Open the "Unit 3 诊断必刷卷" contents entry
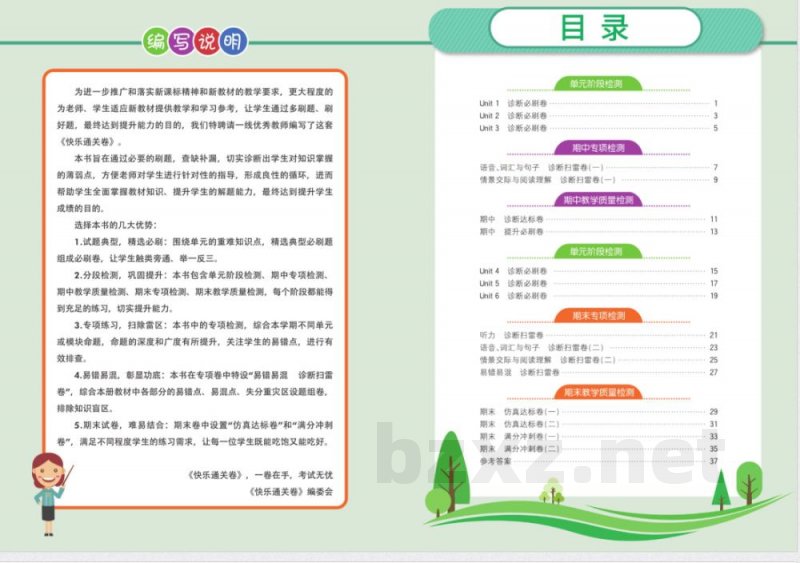800x563 pixels. click(598, 128)
